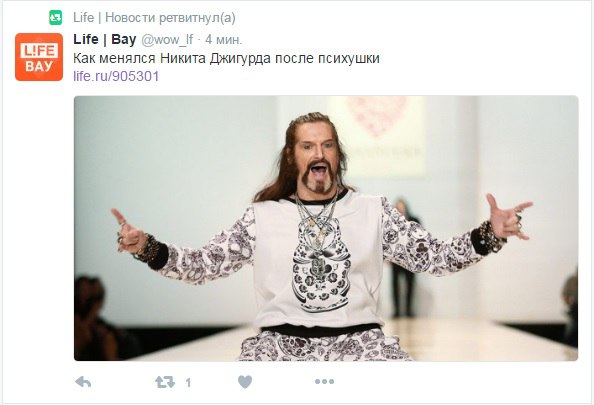The height and width of the screenshot is (405, 594).
Task: Open the tweet via the 4 мин. timestamp
Action: click(x=224, y=40)
